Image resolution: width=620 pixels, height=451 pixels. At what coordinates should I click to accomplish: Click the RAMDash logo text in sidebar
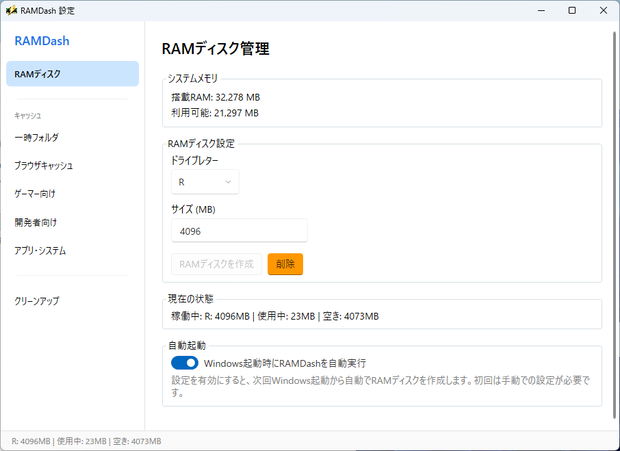pos(42,41)
